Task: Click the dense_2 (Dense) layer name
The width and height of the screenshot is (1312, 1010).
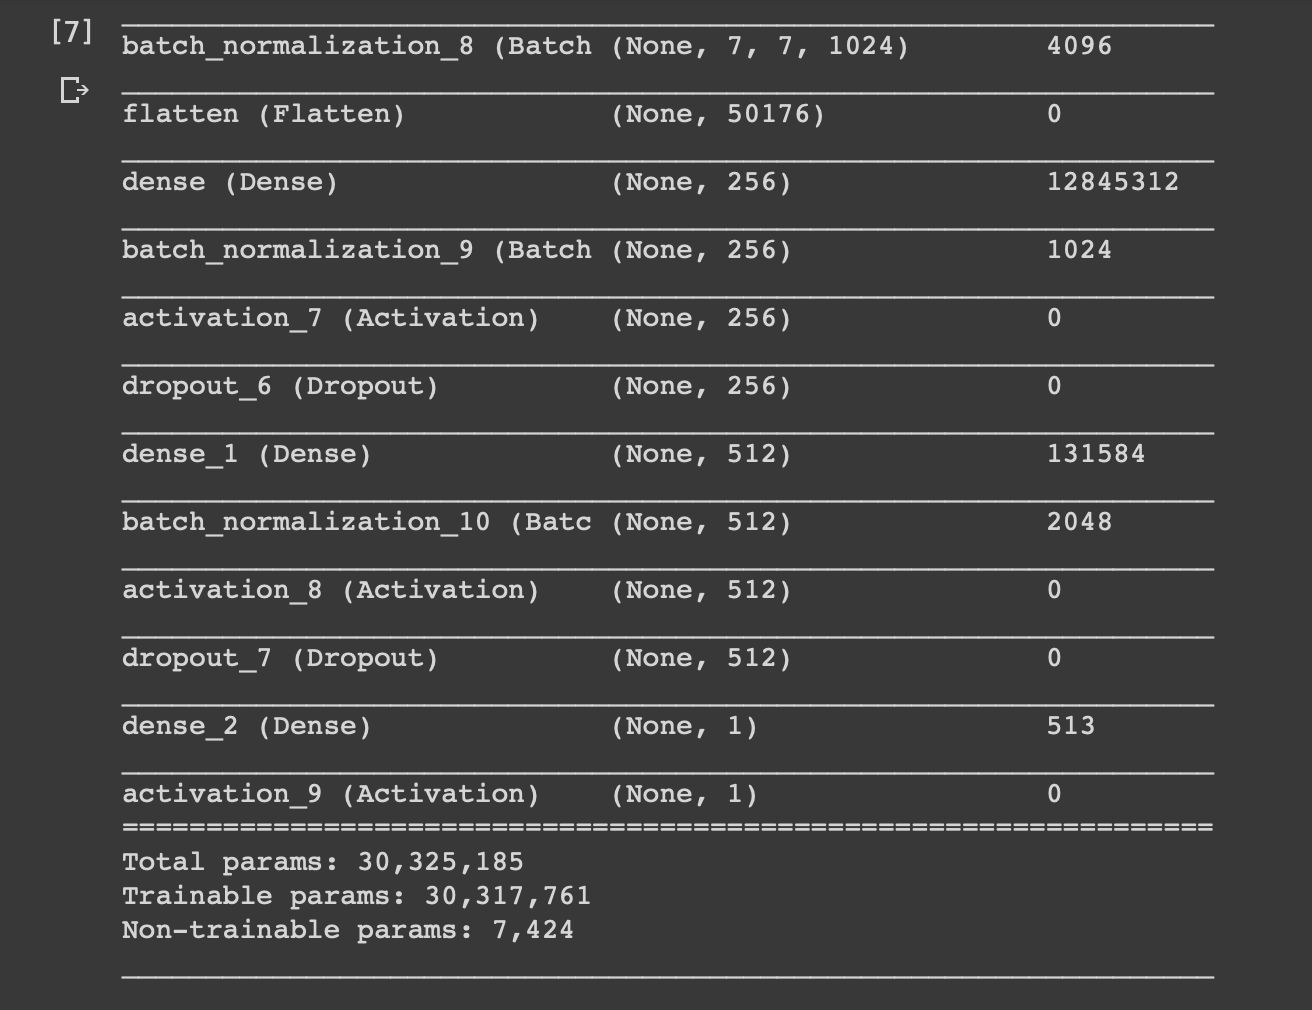Action: (x=246, y=726)
